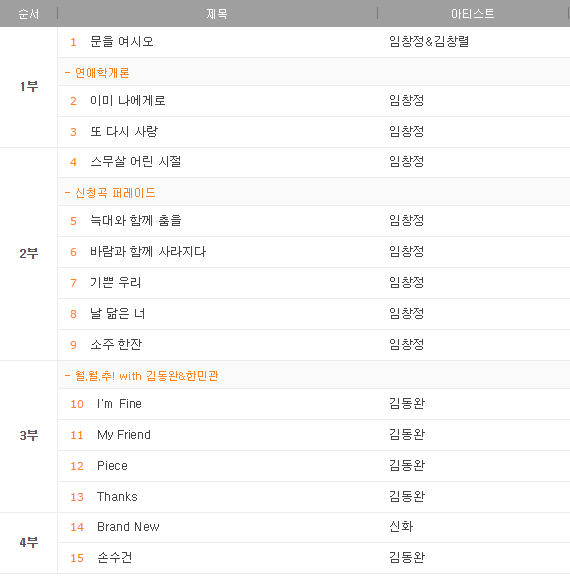Select song Thanks
570x580 pixels.
click(x=117, y=496)
